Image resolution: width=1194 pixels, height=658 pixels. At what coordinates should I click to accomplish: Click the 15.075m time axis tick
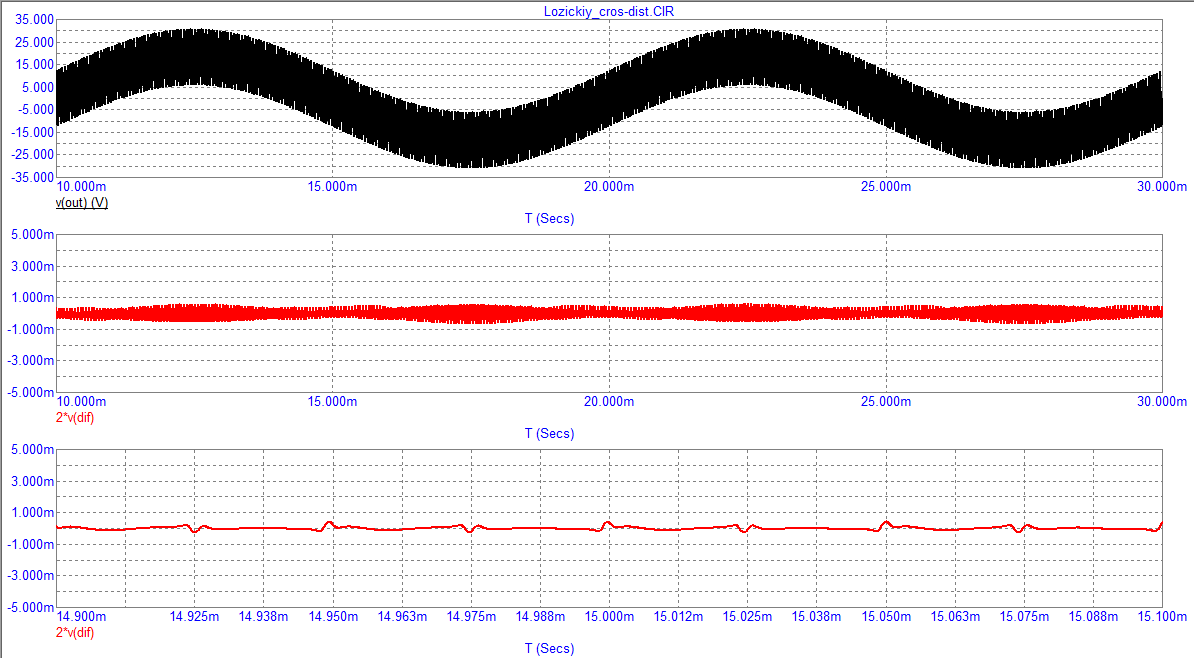(1024, 616)
